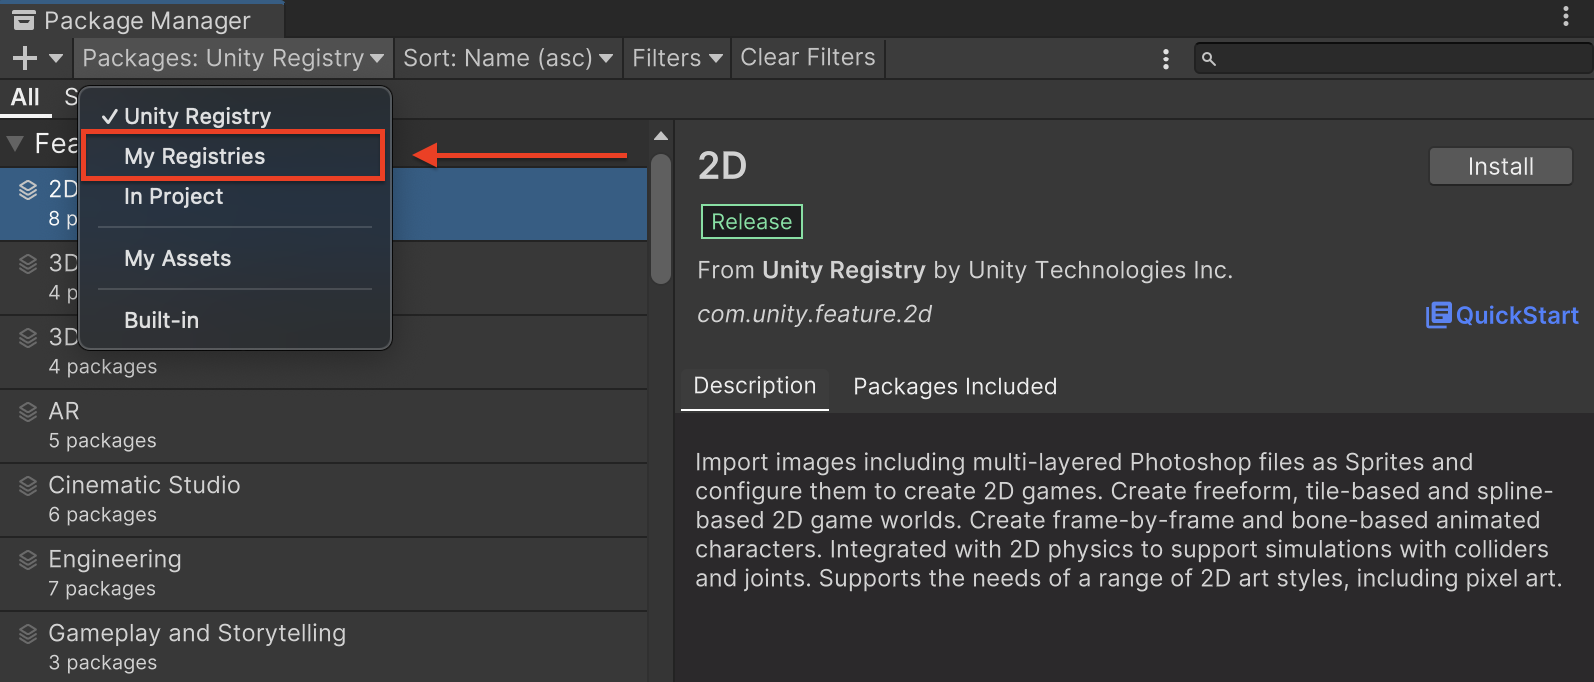Install the 2D feature package

[x=1500, y=167]
